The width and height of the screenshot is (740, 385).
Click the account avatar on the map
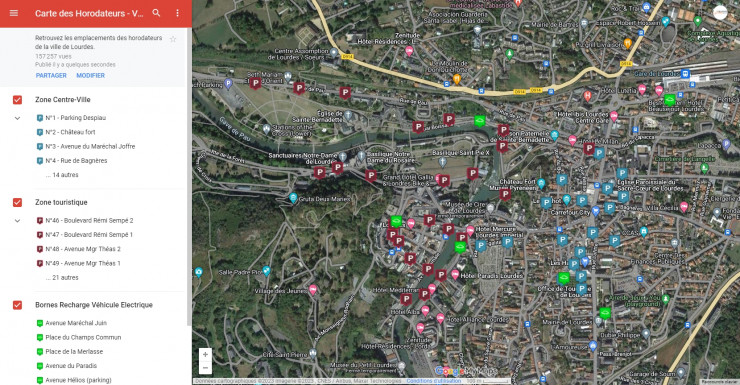coord(720,13)
